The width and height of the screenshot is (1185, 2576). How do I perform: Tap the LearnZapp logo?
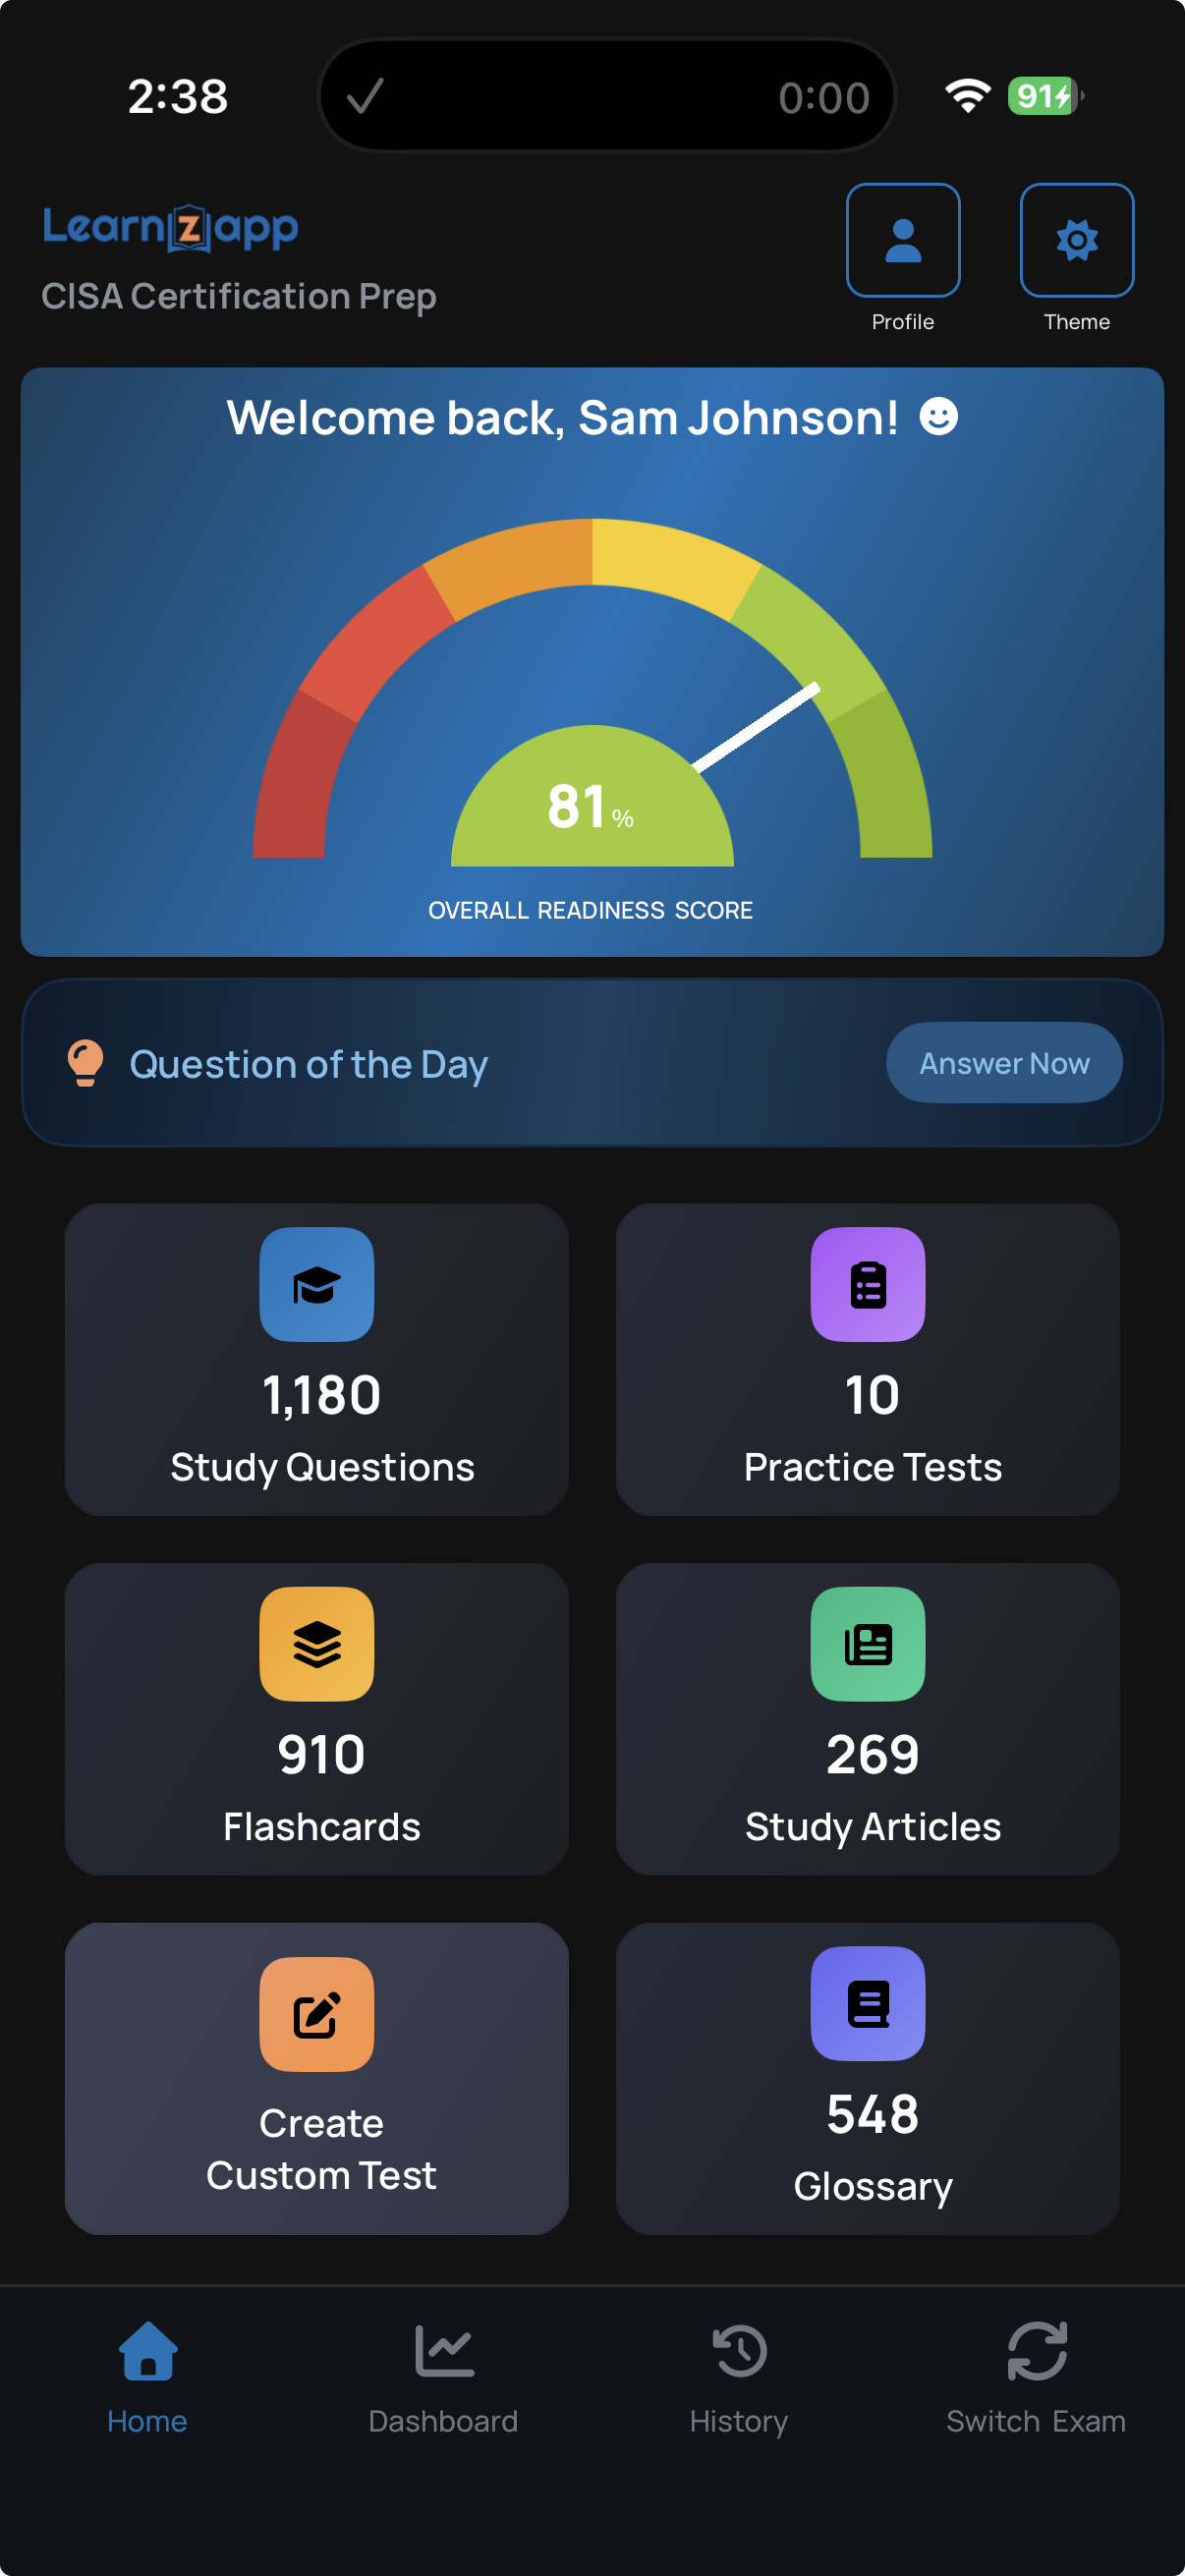(x=171, y=228)
